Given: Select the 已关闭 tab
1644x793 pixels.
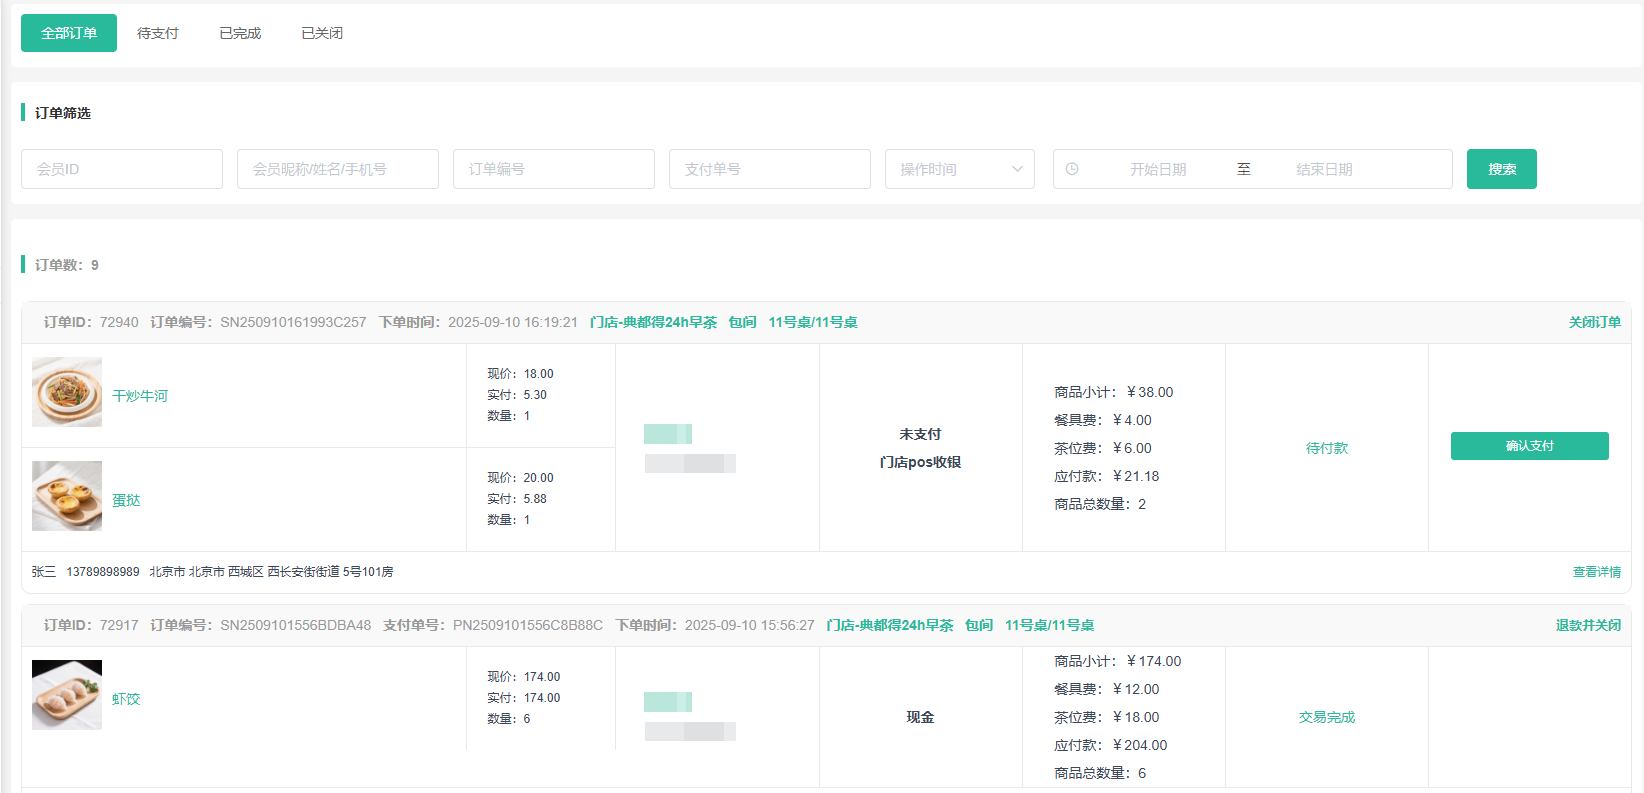Looking at the screenshot, I should point(322,33).
